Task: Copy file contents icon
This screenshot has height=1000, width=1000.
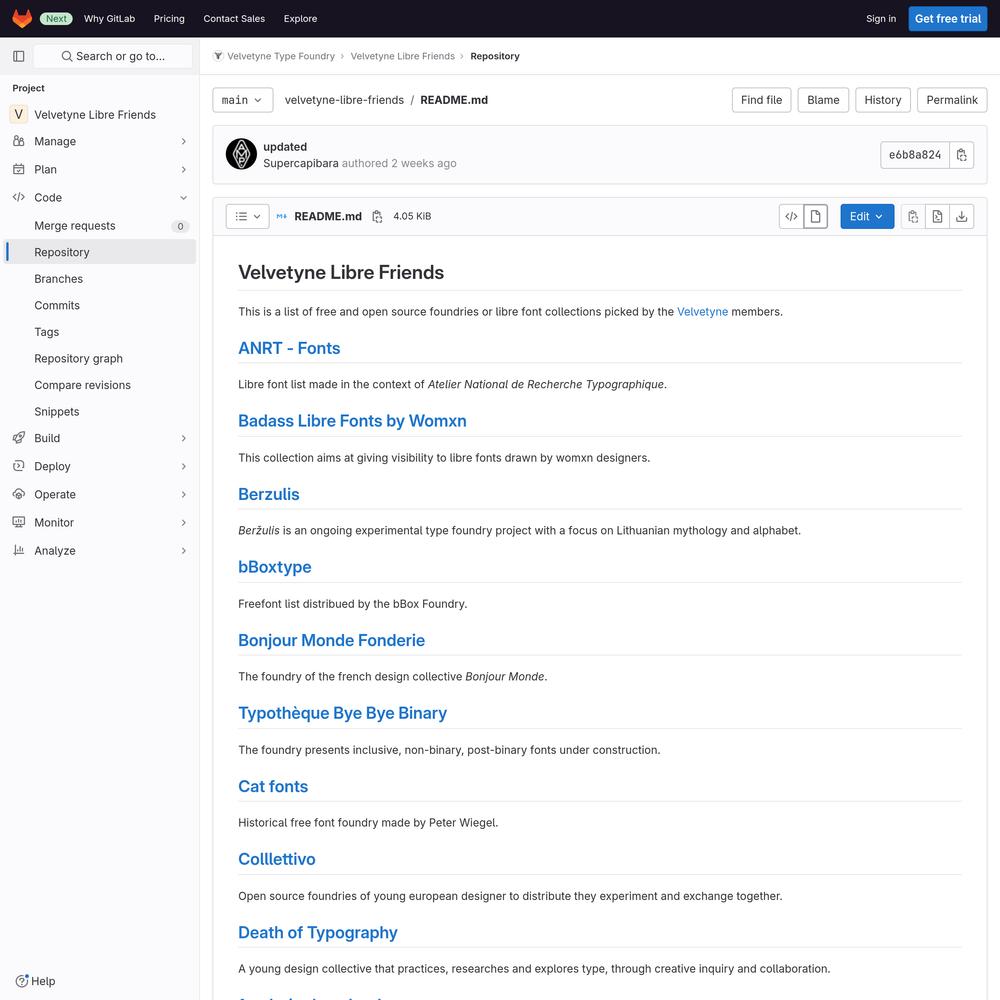Action: [x=913, y=217]
